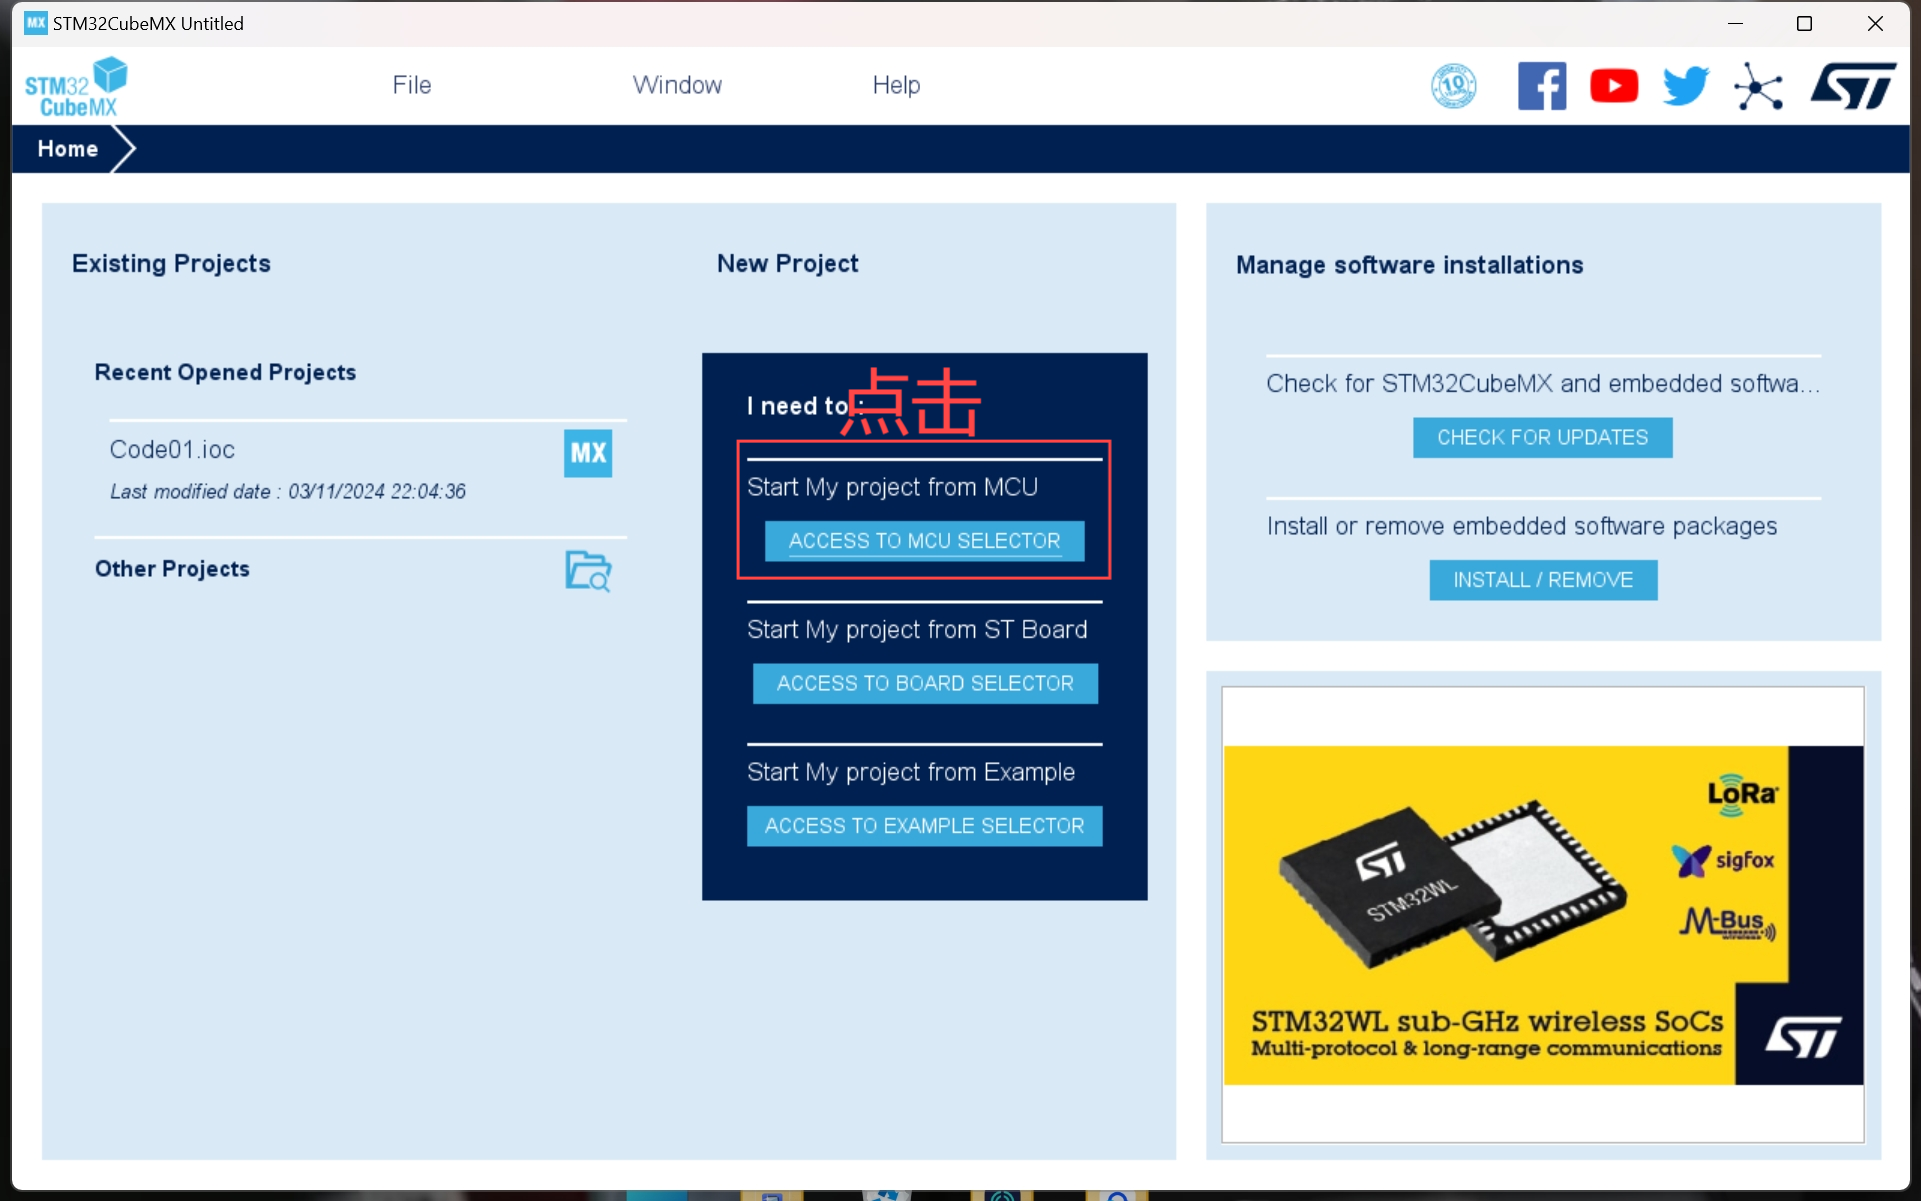Screen dimensions: 1921x1201
Task: Browse Other Projects with folder search icon
Action: coord(588,571)
